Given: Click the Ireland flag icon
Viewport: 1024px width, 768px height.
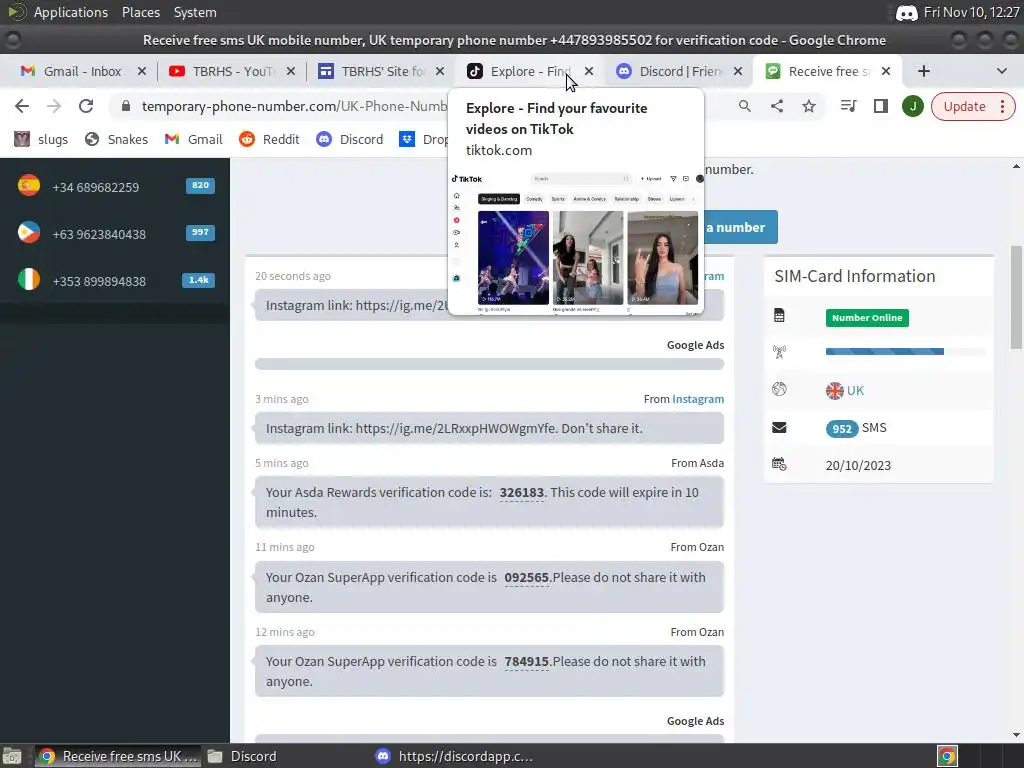Looking at the screenshot, I should pos(29,280).
